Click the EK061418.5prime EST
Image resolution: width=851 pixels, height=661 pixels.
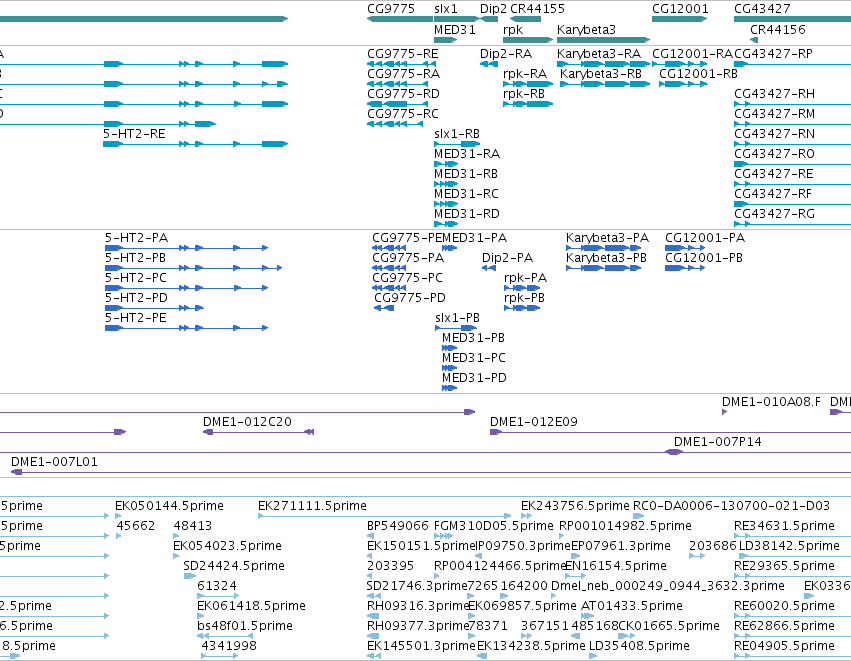coord(200,616)
